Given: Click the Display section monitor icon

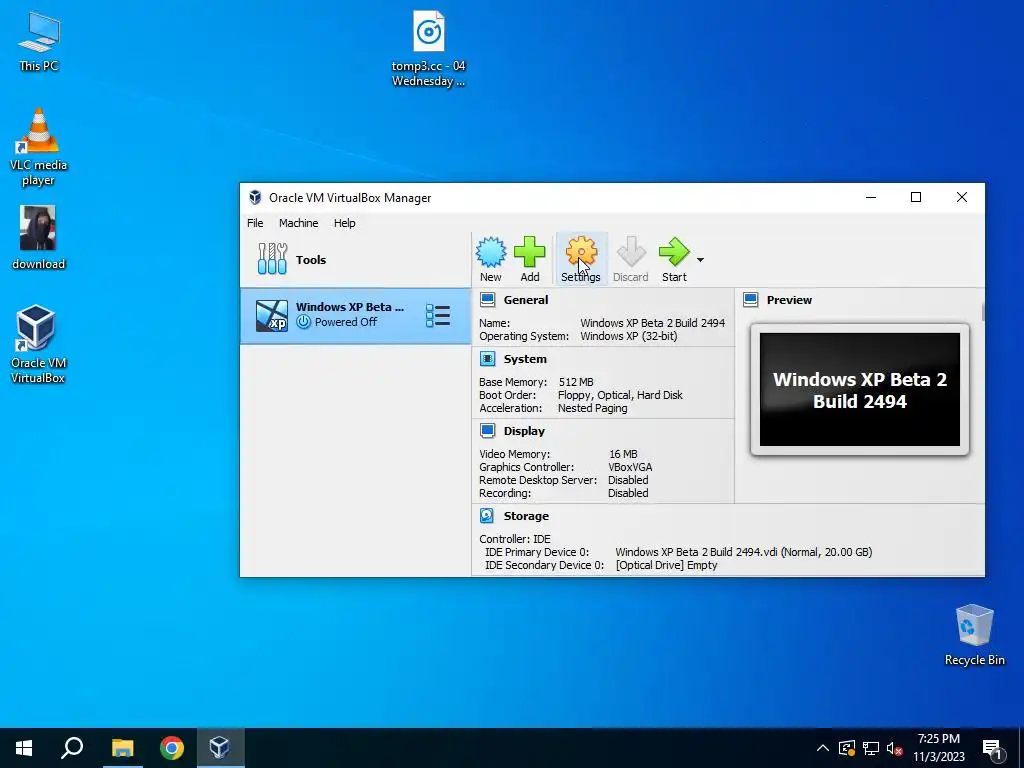Looking at the screenshot, I should (x=487, y=430).
